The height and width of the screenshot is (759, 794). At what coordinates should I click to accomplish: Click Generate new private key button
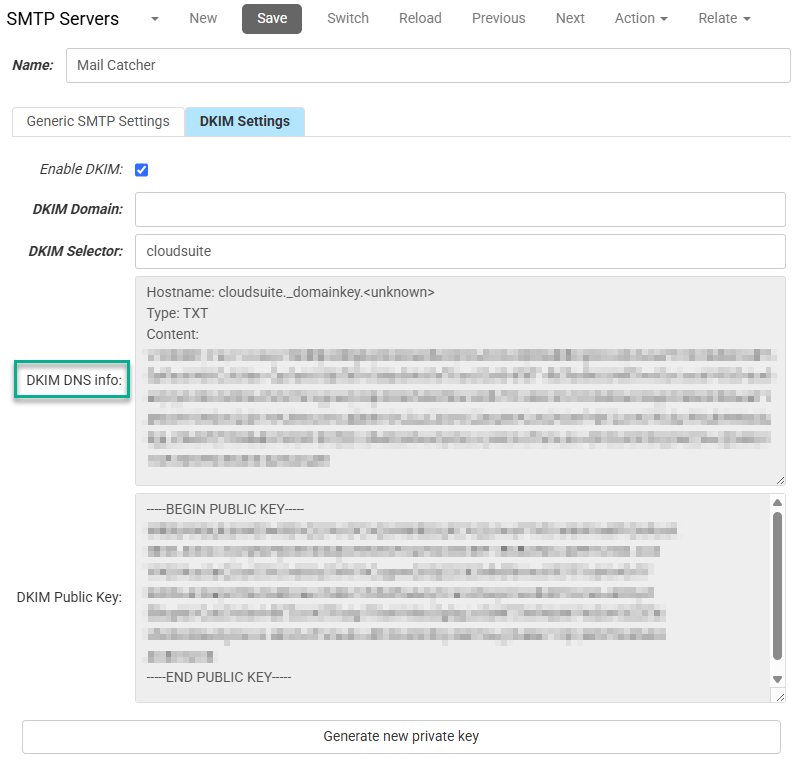point(401,736)
